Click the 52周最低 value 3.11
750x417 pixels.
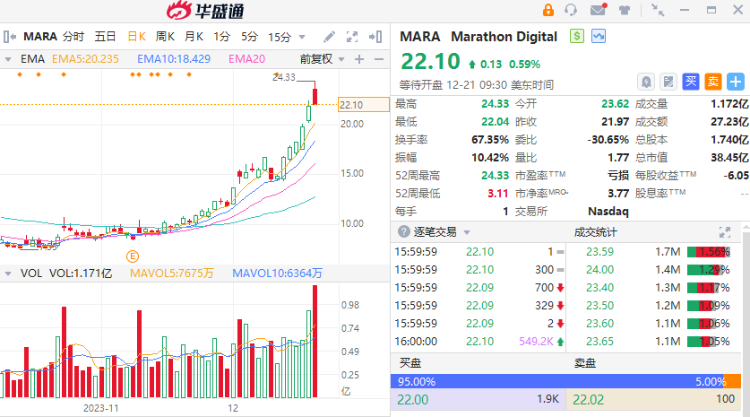(497, 193)
